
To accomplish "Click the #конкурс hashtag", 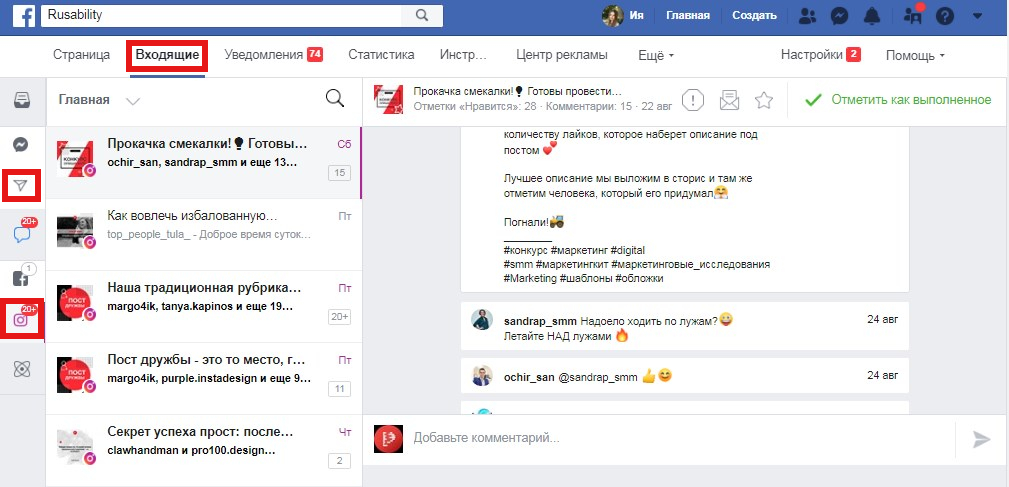I will 525,250.
